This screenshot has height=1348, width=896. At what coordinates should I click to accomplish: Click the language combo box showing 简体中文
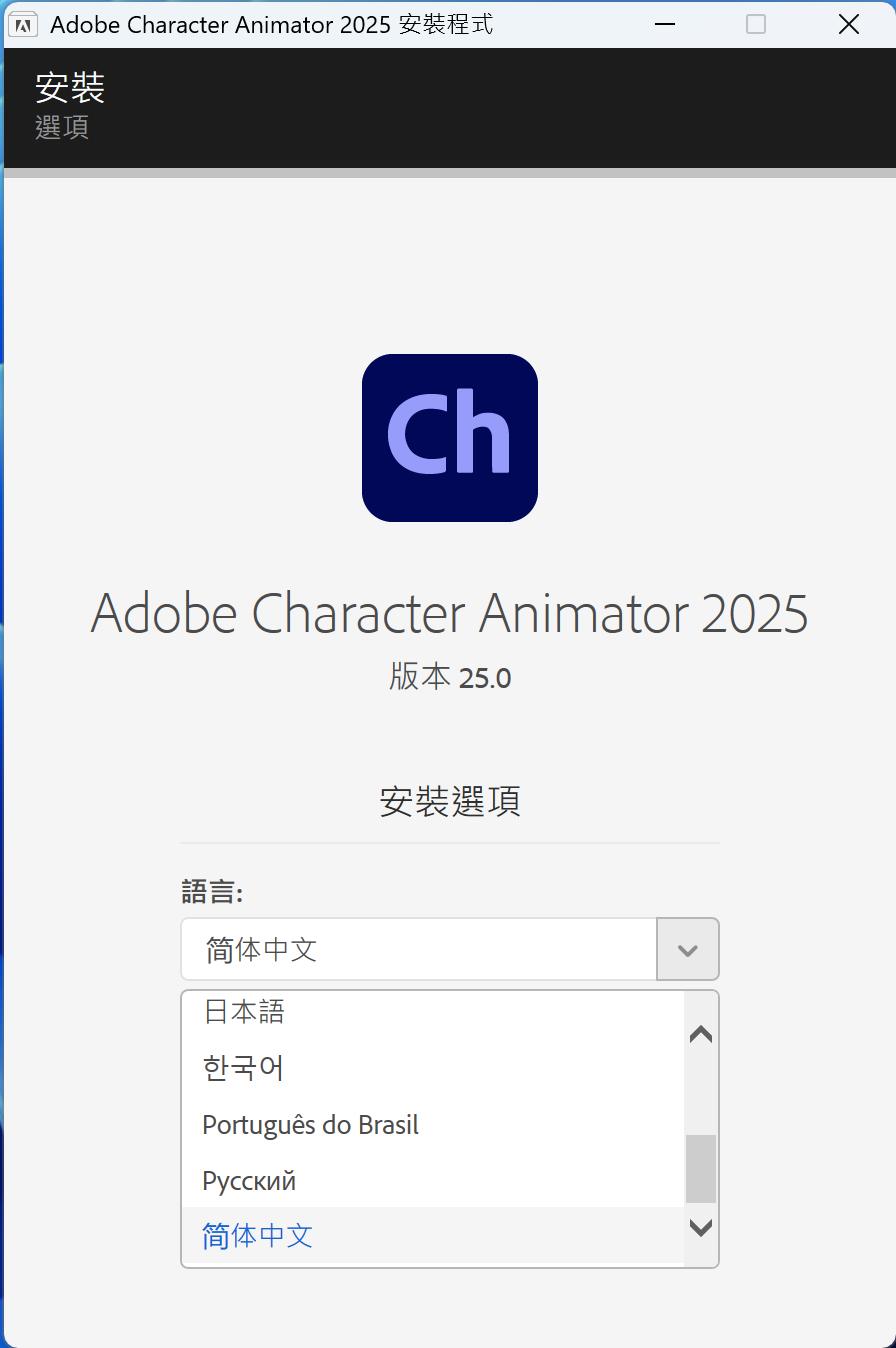click(x=419, y=950)
